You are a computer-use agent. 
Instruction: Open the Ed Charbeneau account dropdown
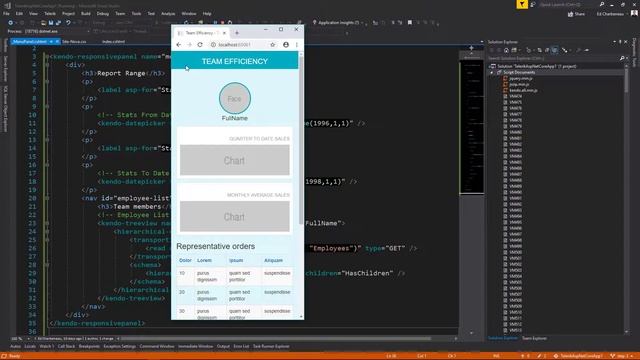click(612, 14)
